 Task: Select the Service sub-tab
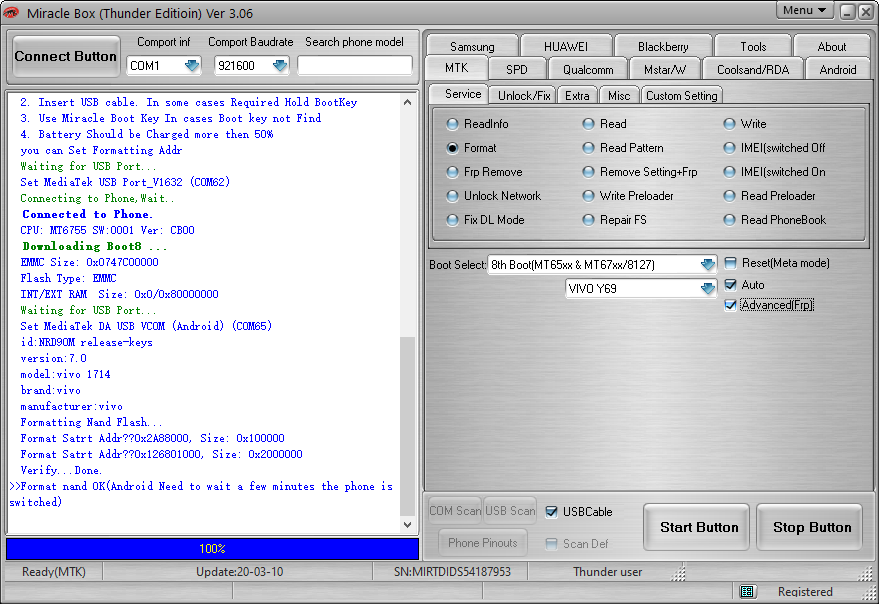[x=460, y=94]
